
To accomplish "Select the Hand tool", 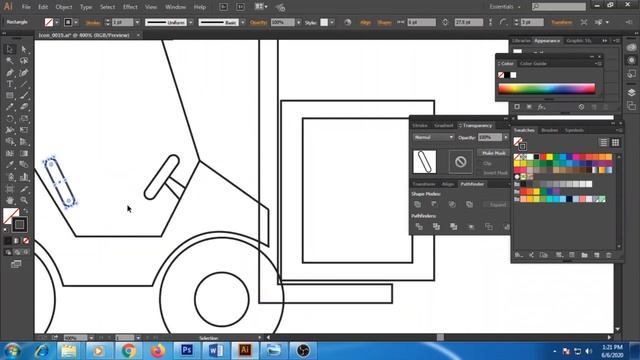I will [x=10, y=200].
